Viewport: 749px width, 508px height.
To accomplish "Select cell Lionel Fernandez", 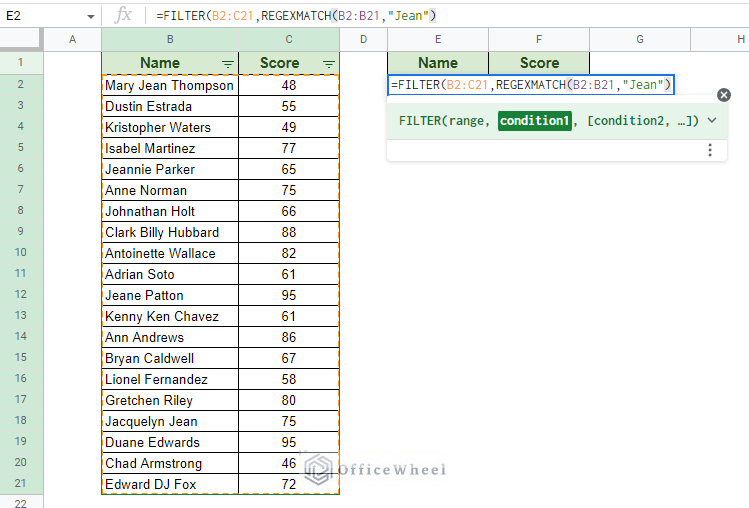I will point(170,379).
